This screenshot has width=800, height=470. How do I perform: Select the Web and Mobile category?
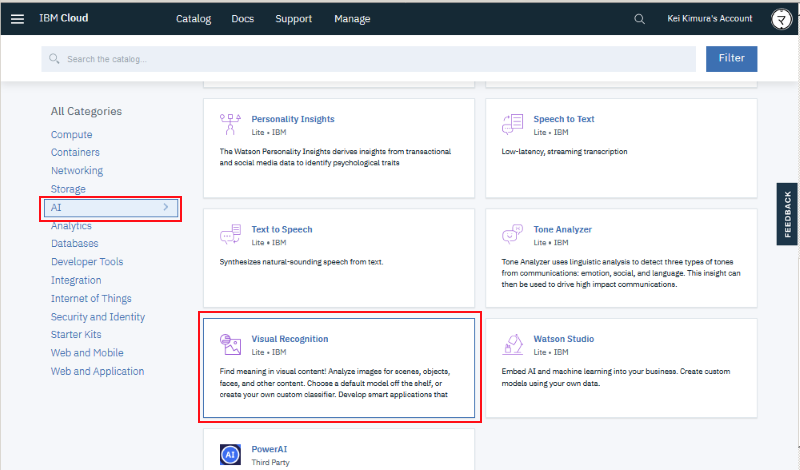(87, 353)
